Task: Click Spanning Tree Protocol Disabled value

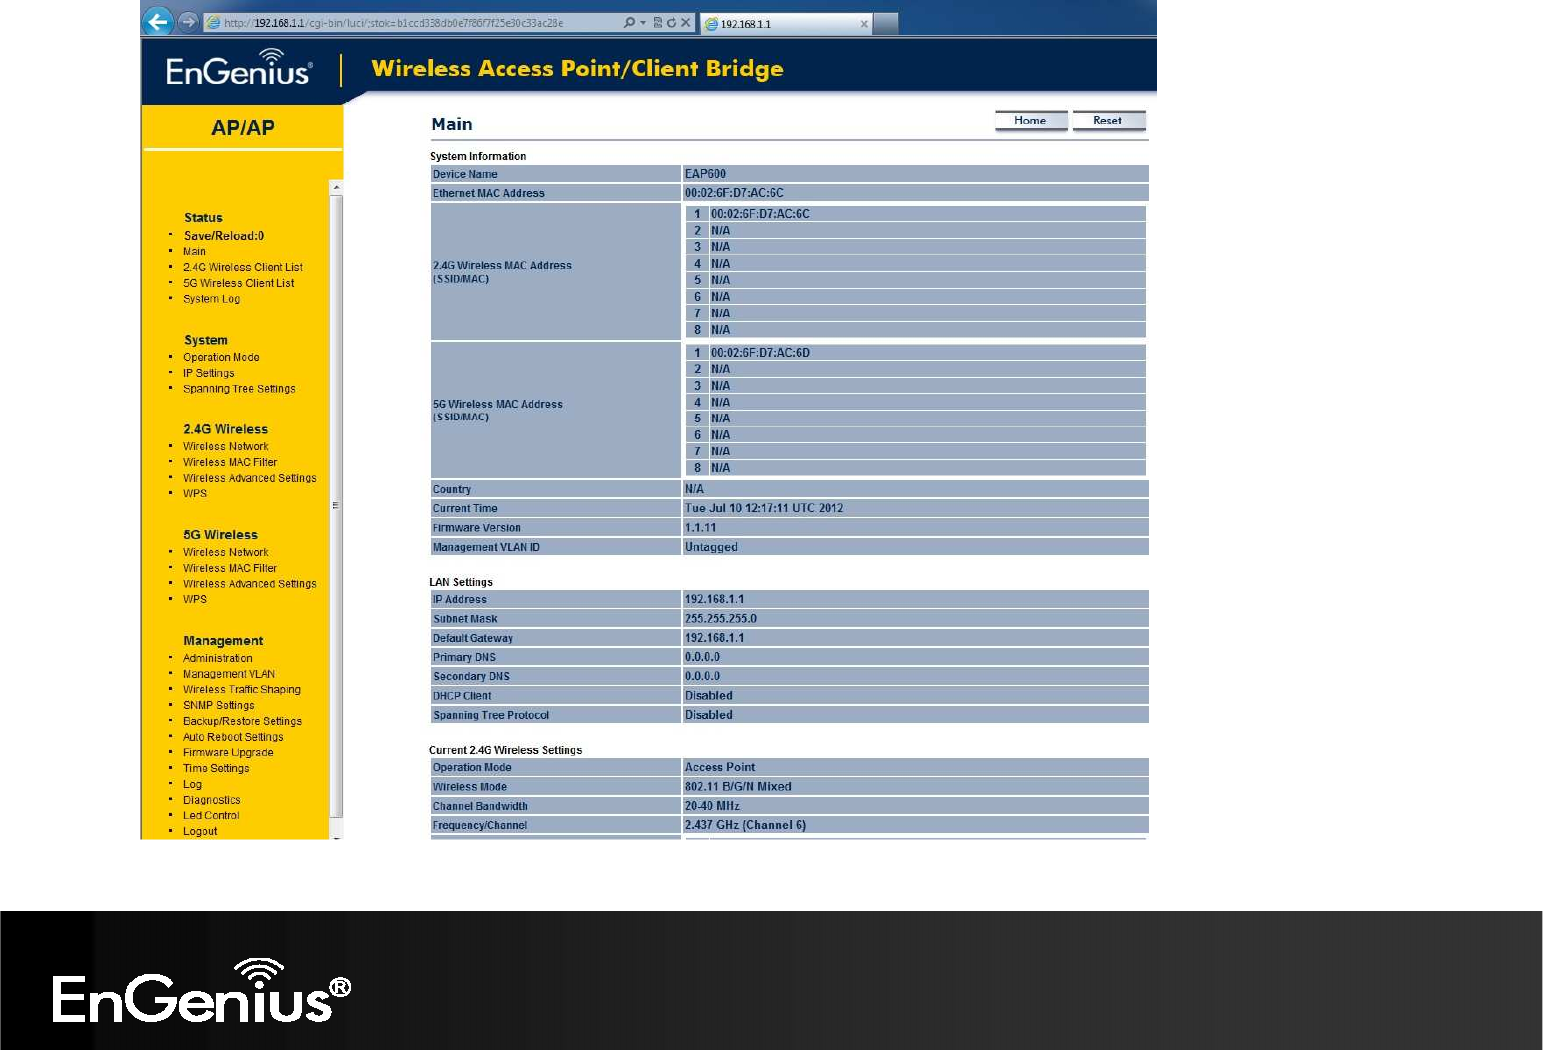Action: click(x=709, y=715)
